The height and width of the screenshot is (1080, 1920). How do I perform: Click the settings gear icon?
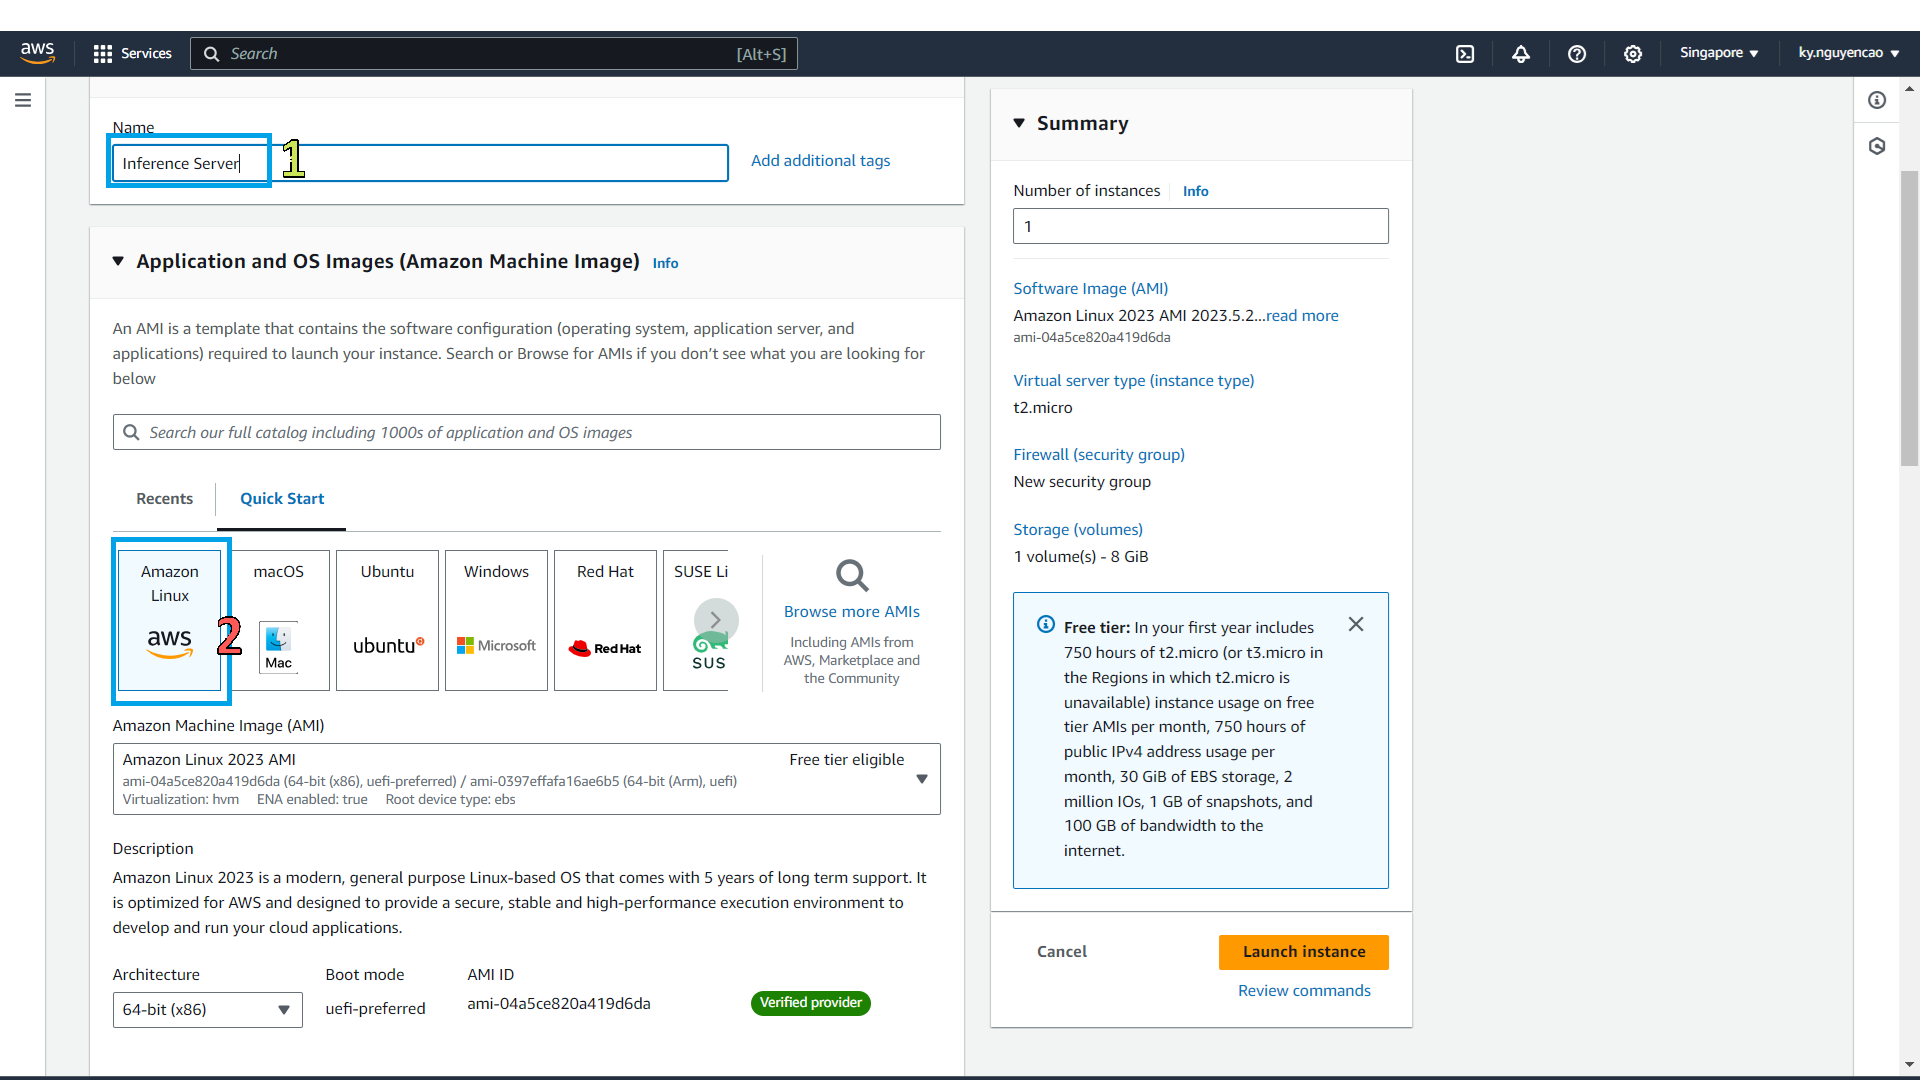pyautogui.click(x=1633, y=53)
